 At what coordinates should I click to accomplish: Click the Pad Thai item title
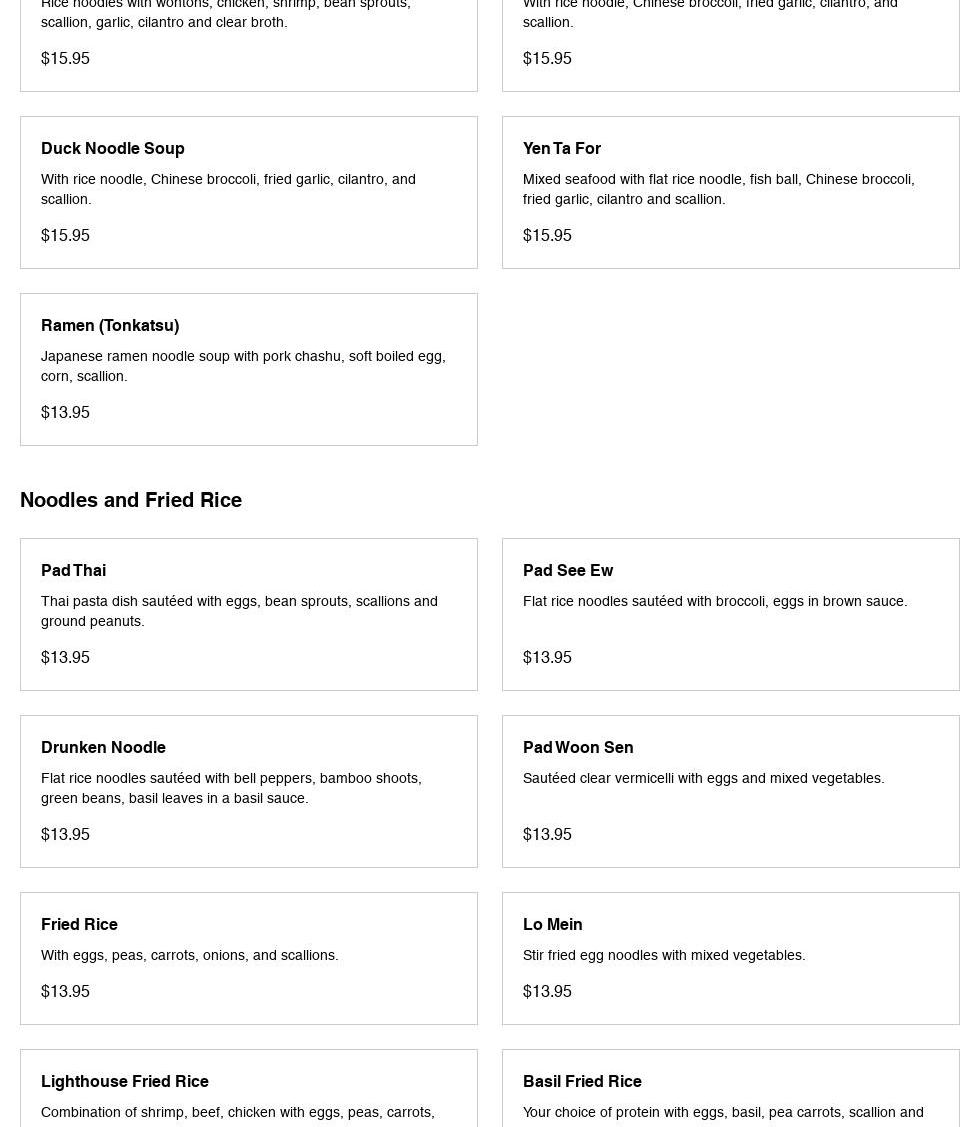(73, 570)
